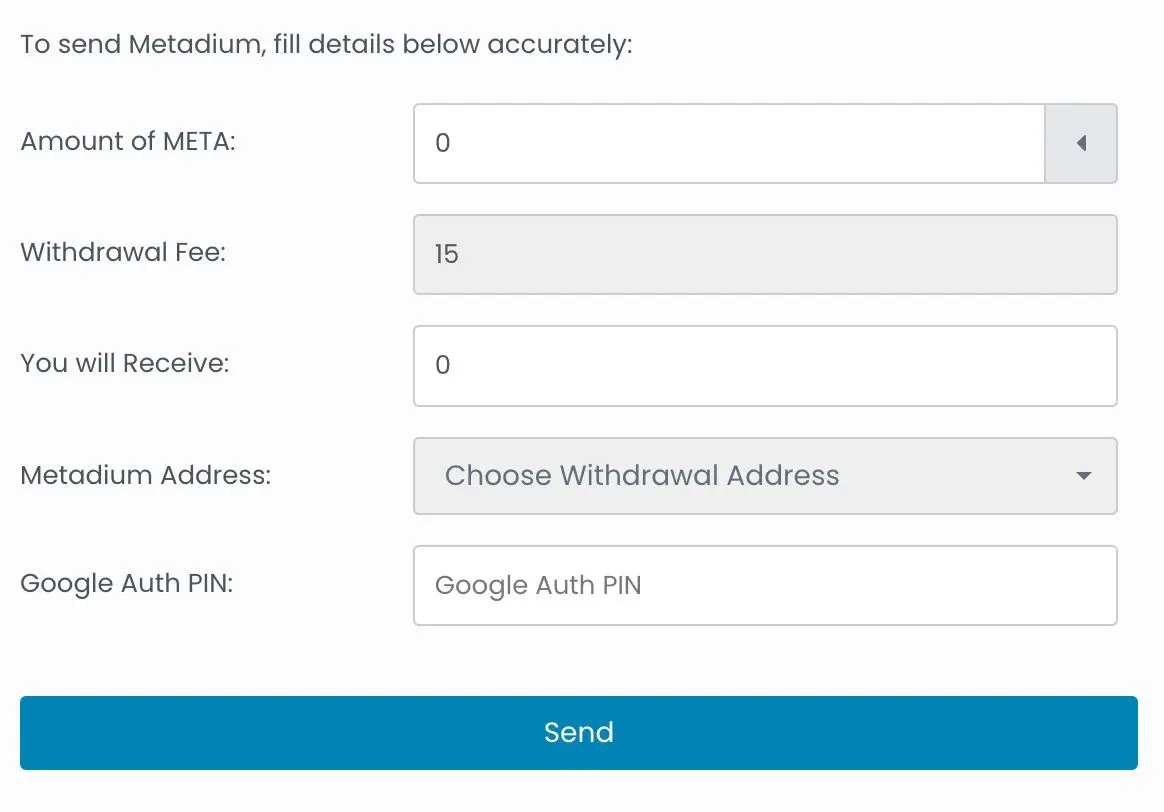This screenshot has width=1164, height=812.
Task: Click the "Google Auth PIN:" label text
Action: tap(127, 583)
